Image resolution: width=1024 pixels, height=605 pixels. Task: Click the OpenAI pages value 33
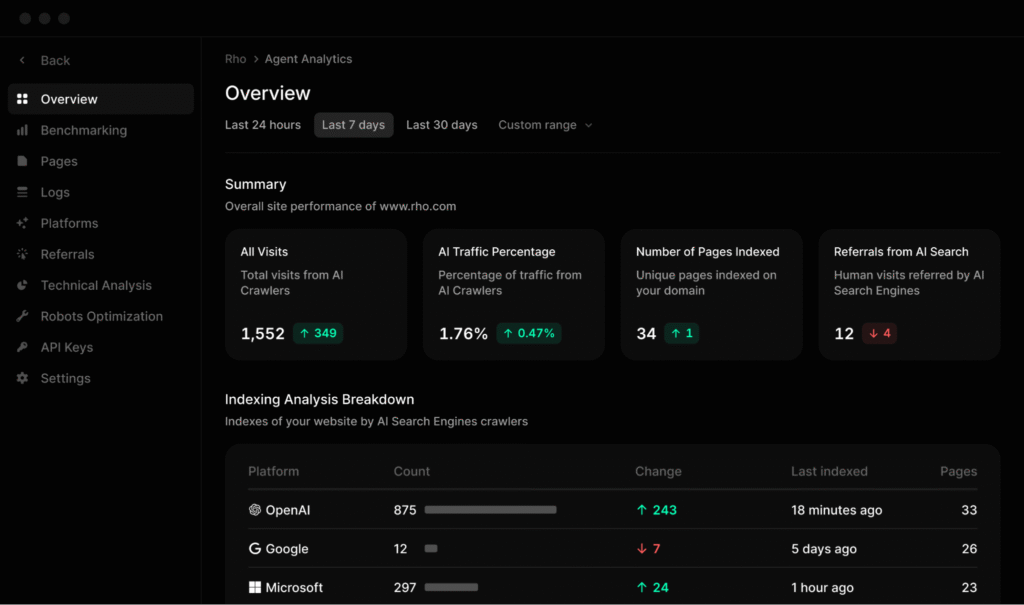click(x=969, y=510)
